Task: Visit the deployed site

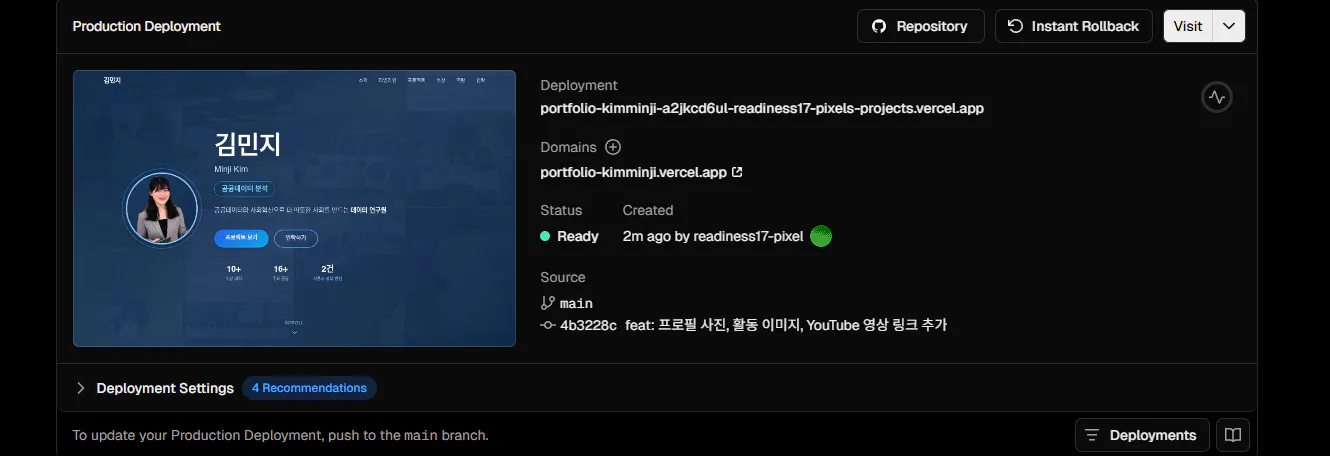Action: coord(1188,26)
